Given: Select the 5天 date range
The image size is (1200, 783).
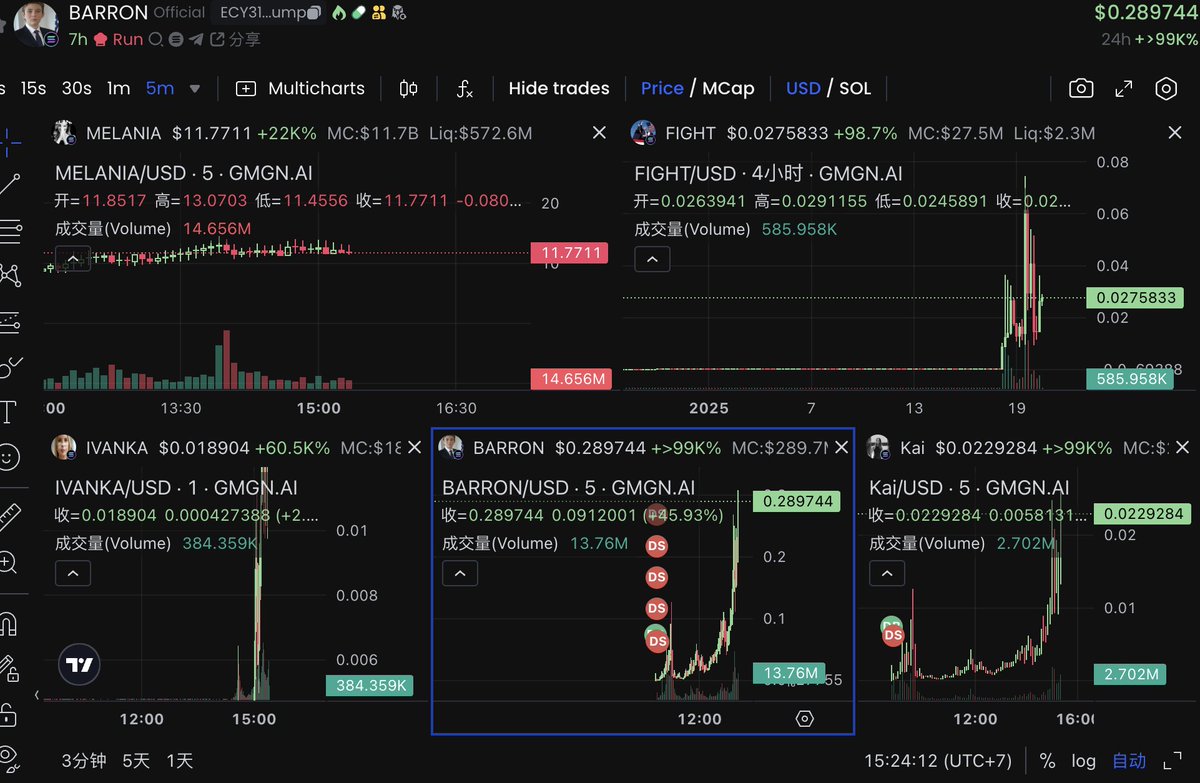Looking at the screenshot, I should tap(136, 761).
